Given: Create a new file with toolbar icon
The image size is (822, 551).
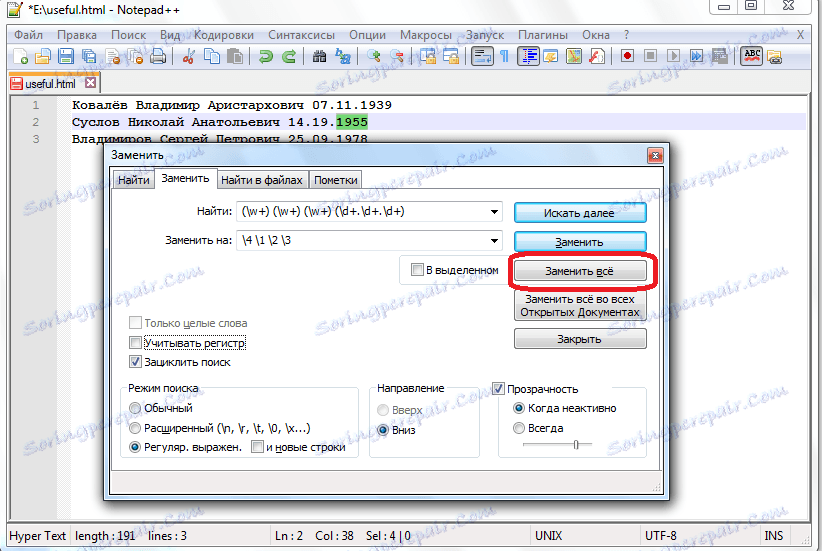Looking at the screenshot, I should pyautogui.click(x=20, y=56).
